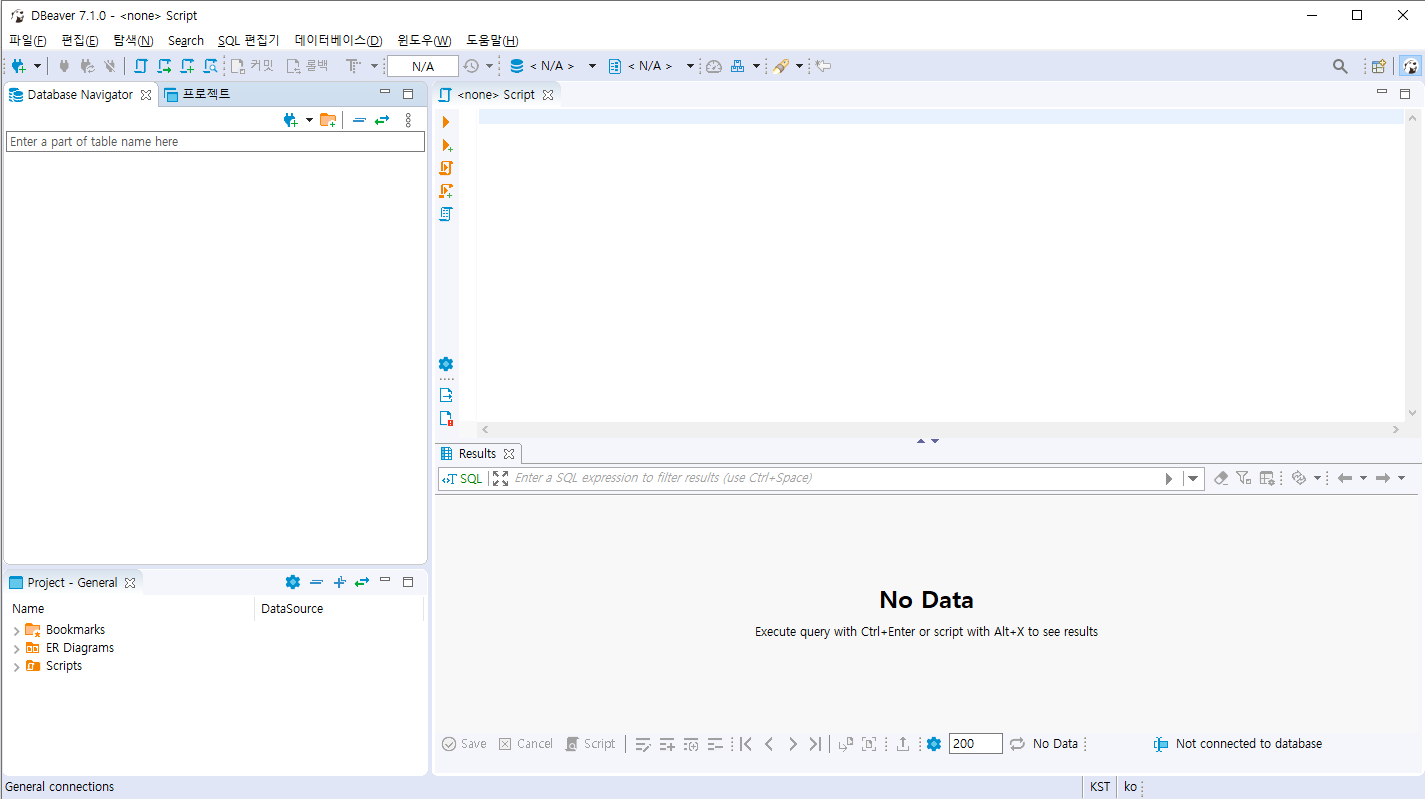
Task: Click the new connection plug icon in the main toolbar
Action: point(19,66)
